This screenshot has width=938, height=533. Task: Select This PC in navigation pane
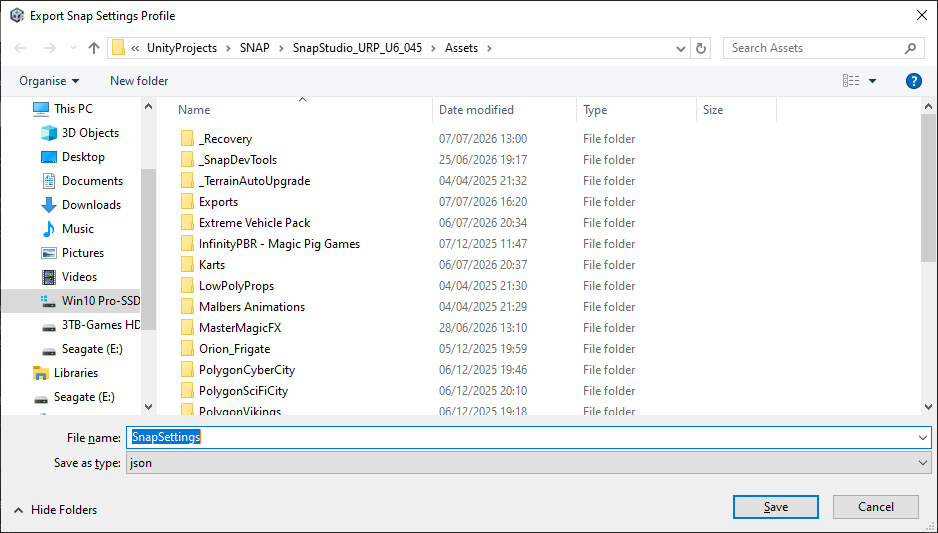coord(63,108)
